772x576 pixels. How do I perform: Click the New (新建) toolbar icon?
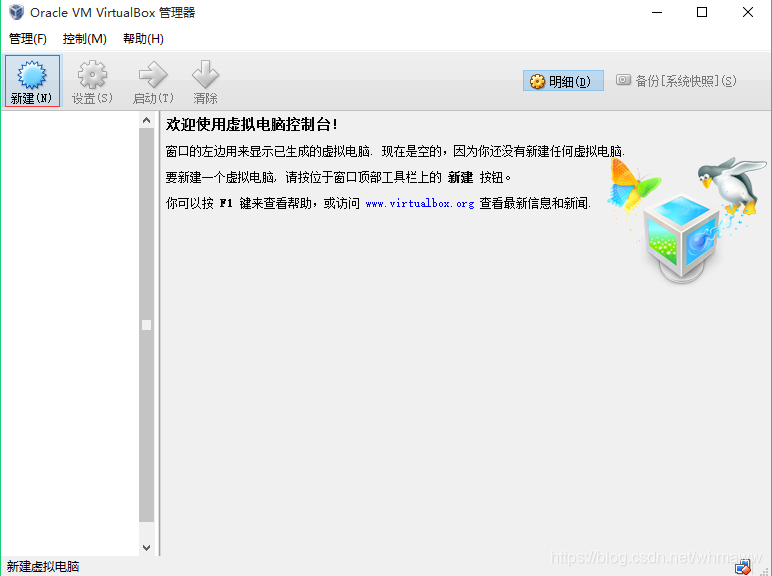[x=32, y=81]
